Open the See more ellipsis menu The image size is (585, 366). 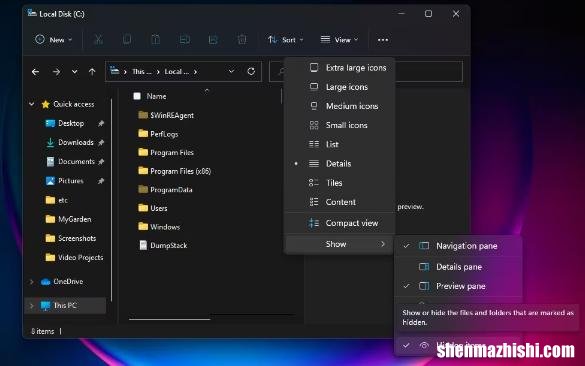click(x=383, y=40)
